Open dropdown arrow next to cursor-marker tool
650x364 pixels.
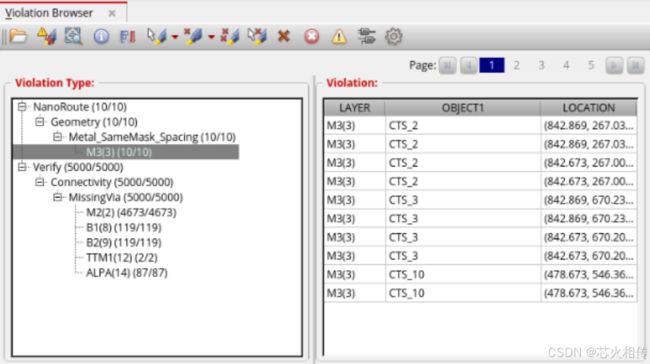click(175, 37)
